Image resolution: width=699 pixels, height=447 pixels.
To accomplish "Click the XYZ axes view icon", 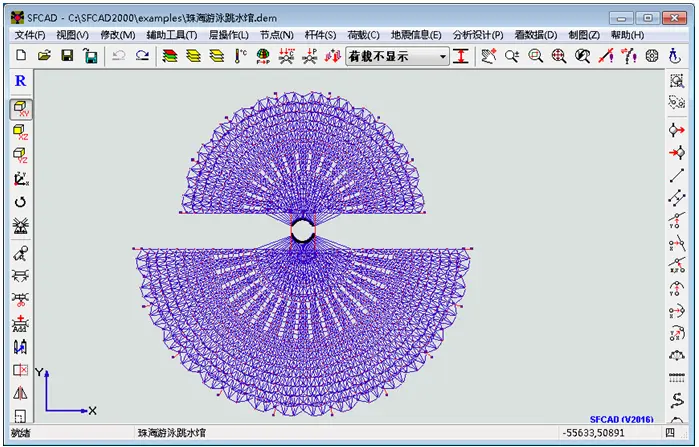I will click(x=21, y=179).
